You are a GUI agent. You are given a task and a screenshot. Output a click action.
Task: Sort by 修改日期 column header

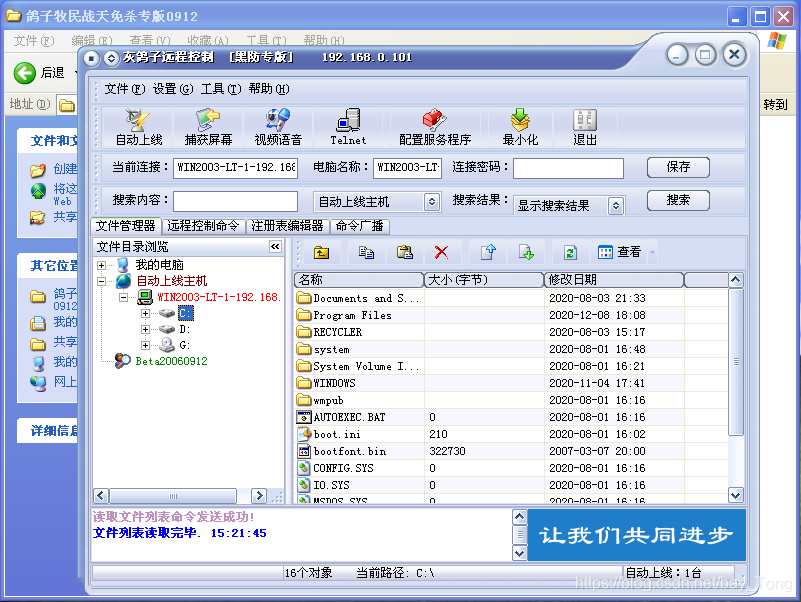tap(614, 280)
